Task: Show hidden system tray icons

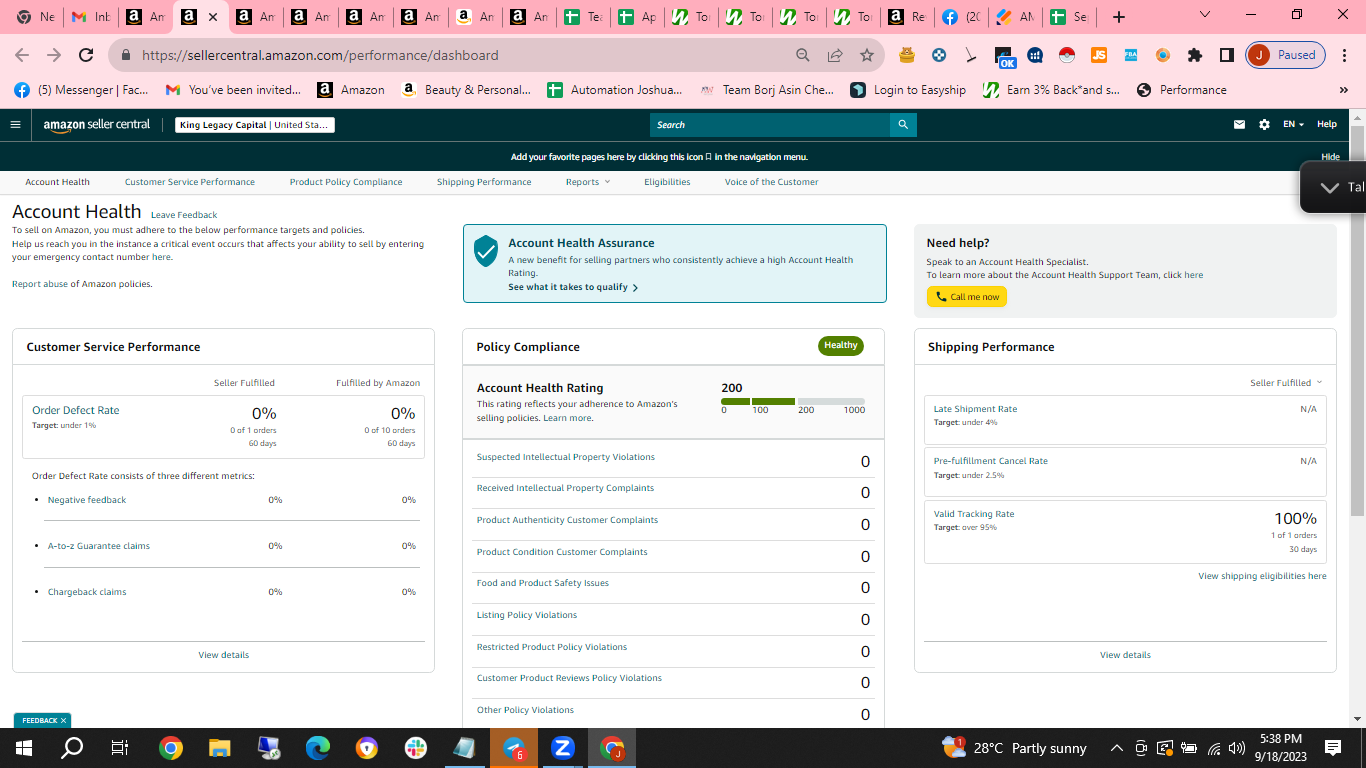Action: pos(1116,748)
